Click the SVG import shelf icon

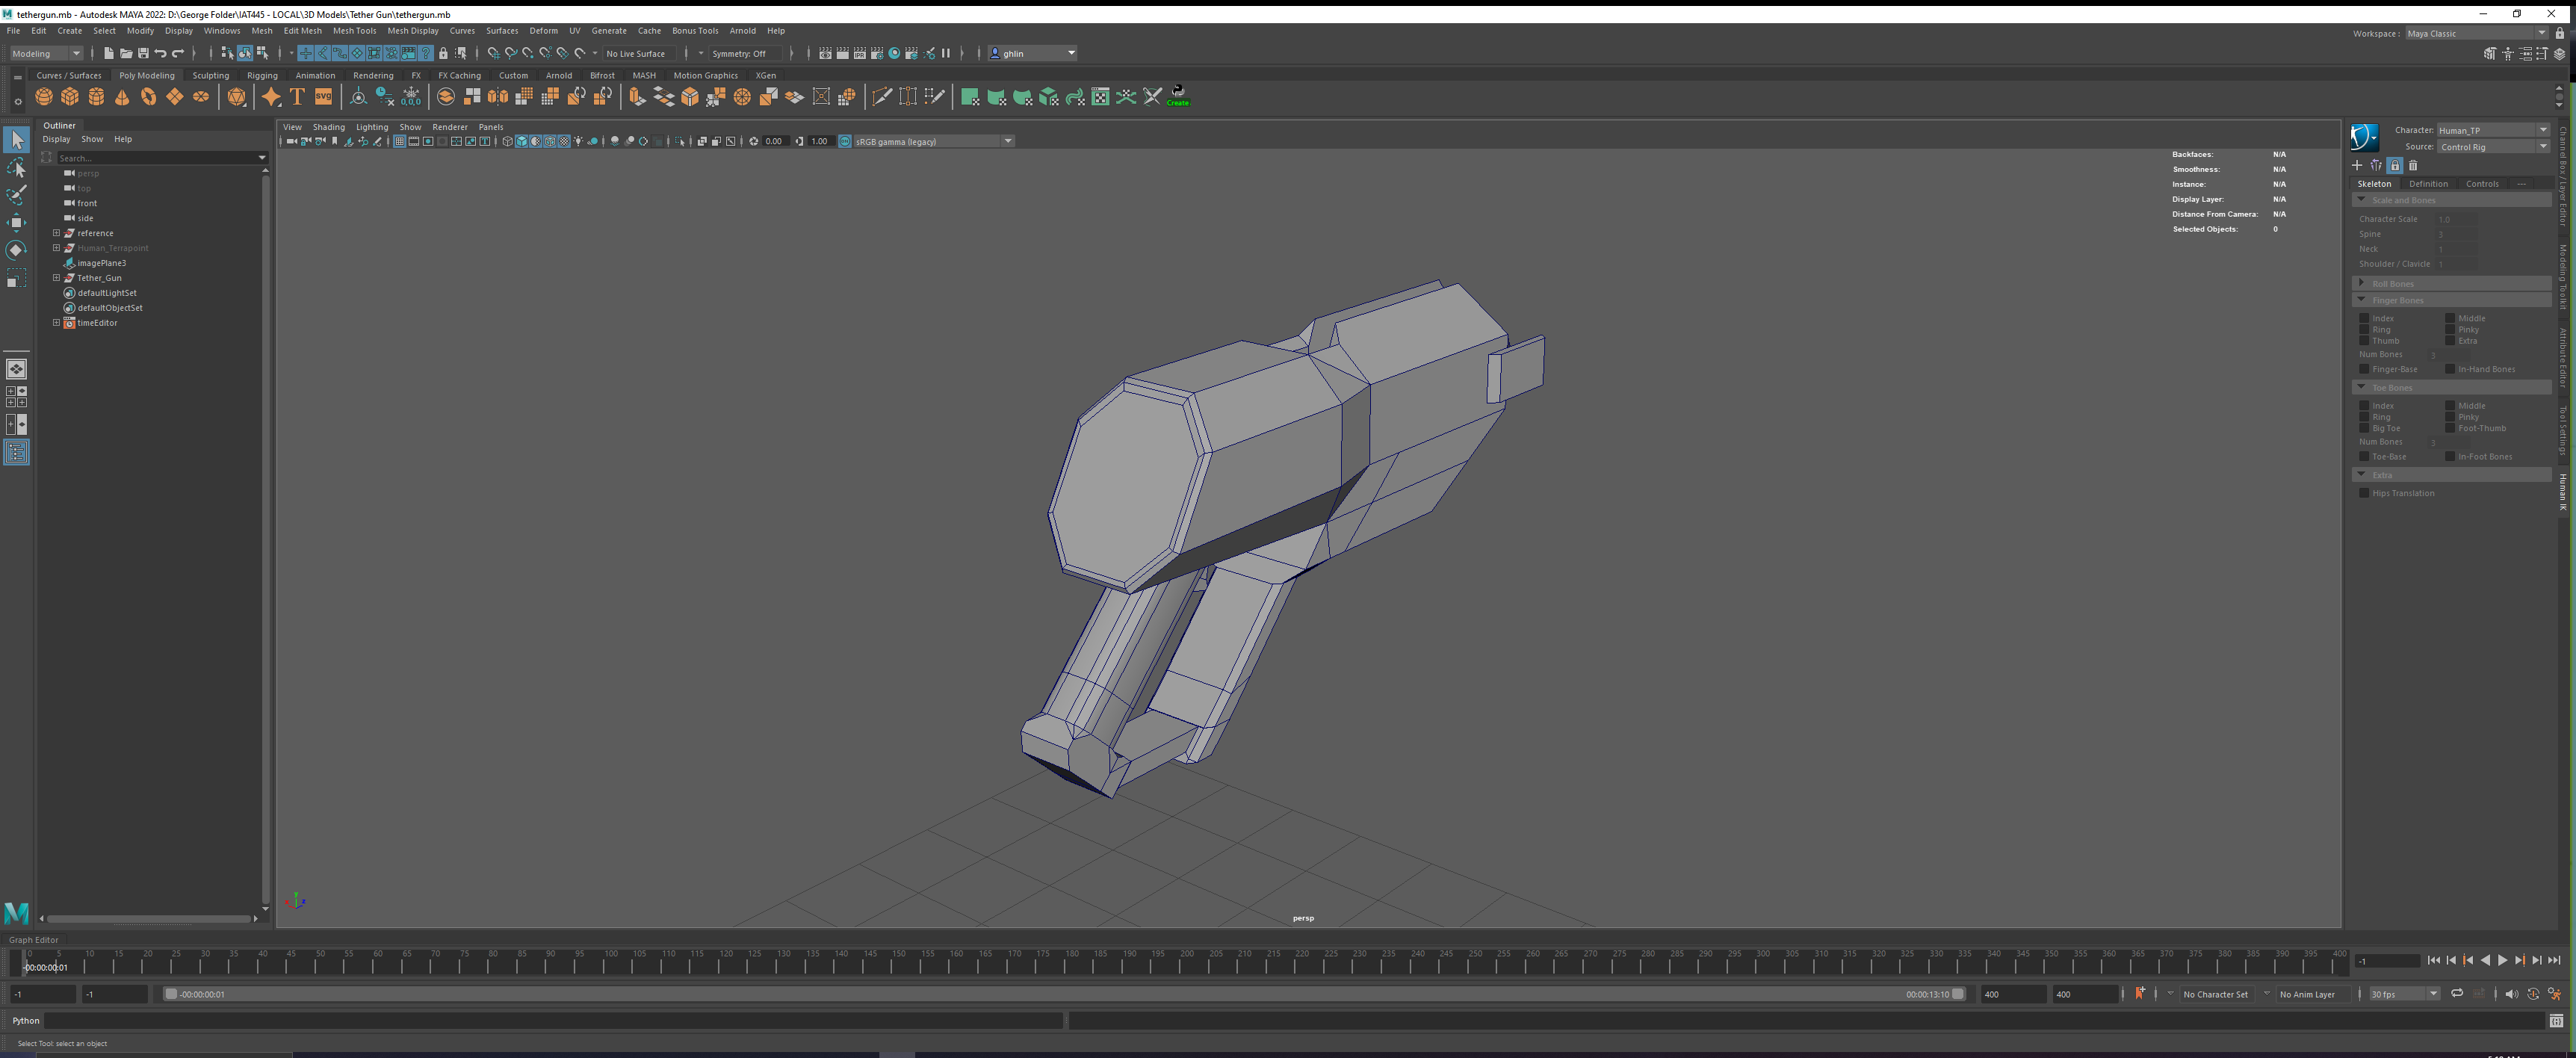(323, 97)
